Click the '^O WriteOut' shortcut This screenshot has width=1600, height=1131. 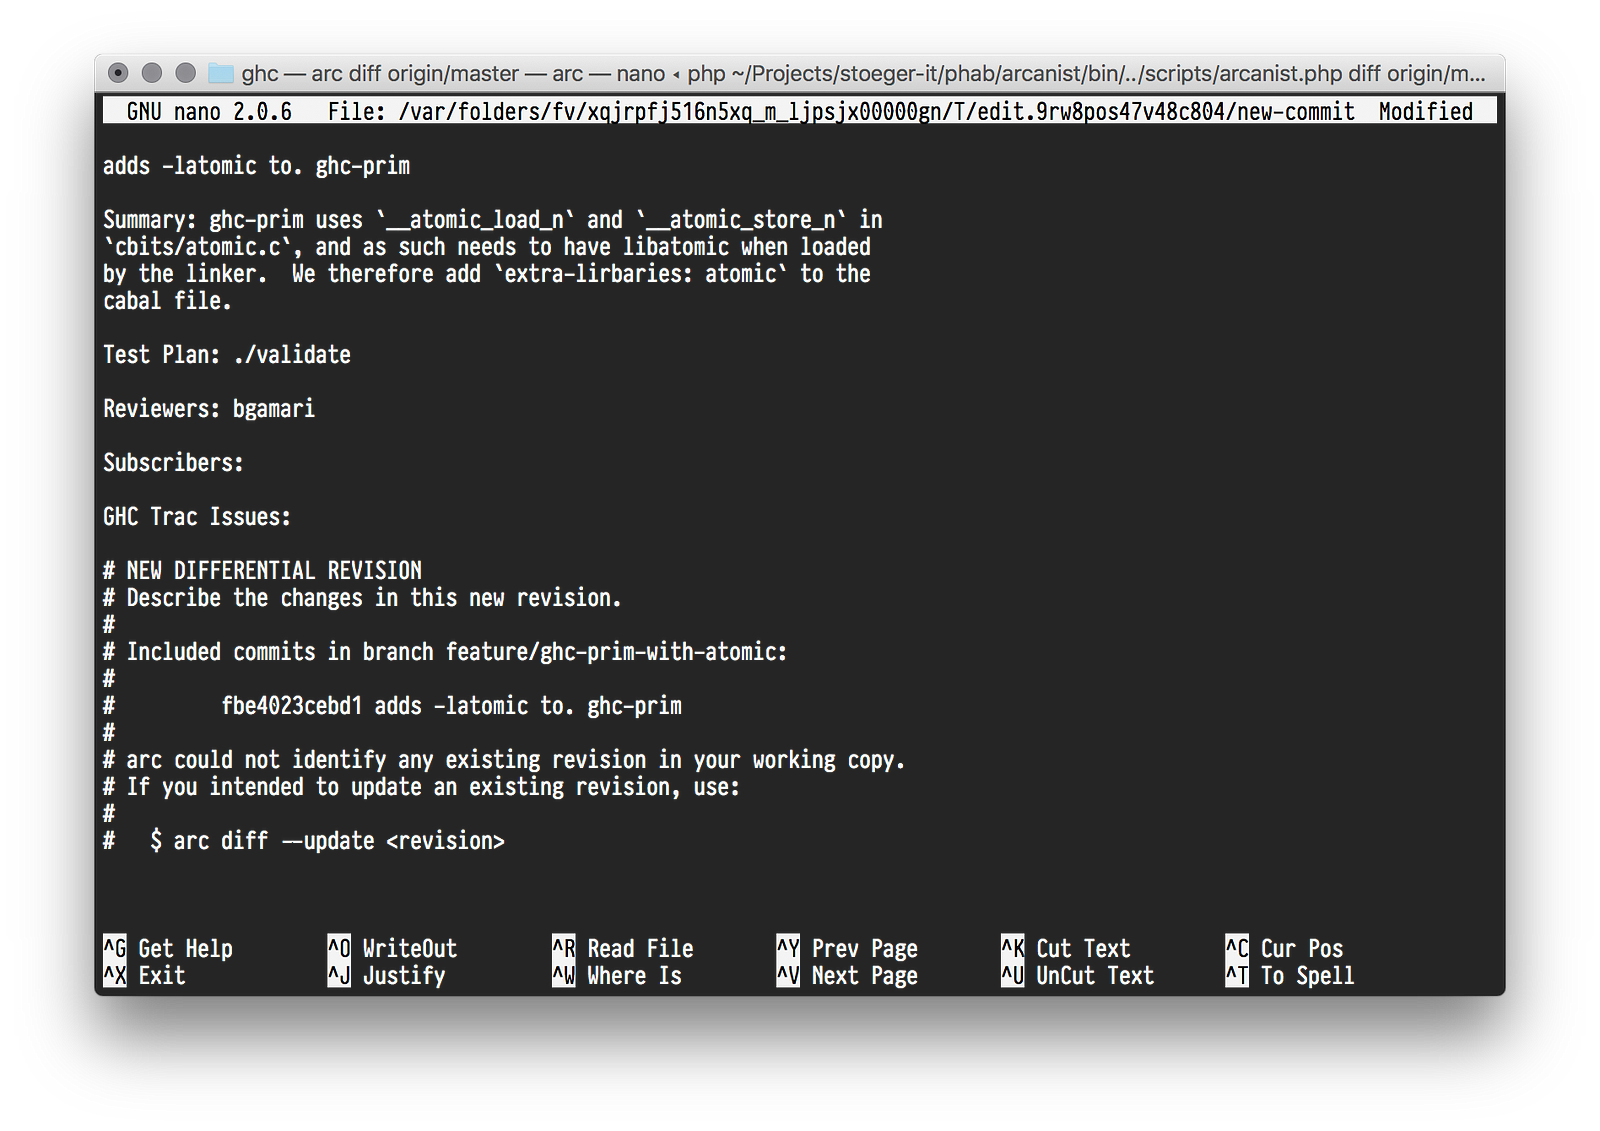pyautogui.click(x=392, y=949)
